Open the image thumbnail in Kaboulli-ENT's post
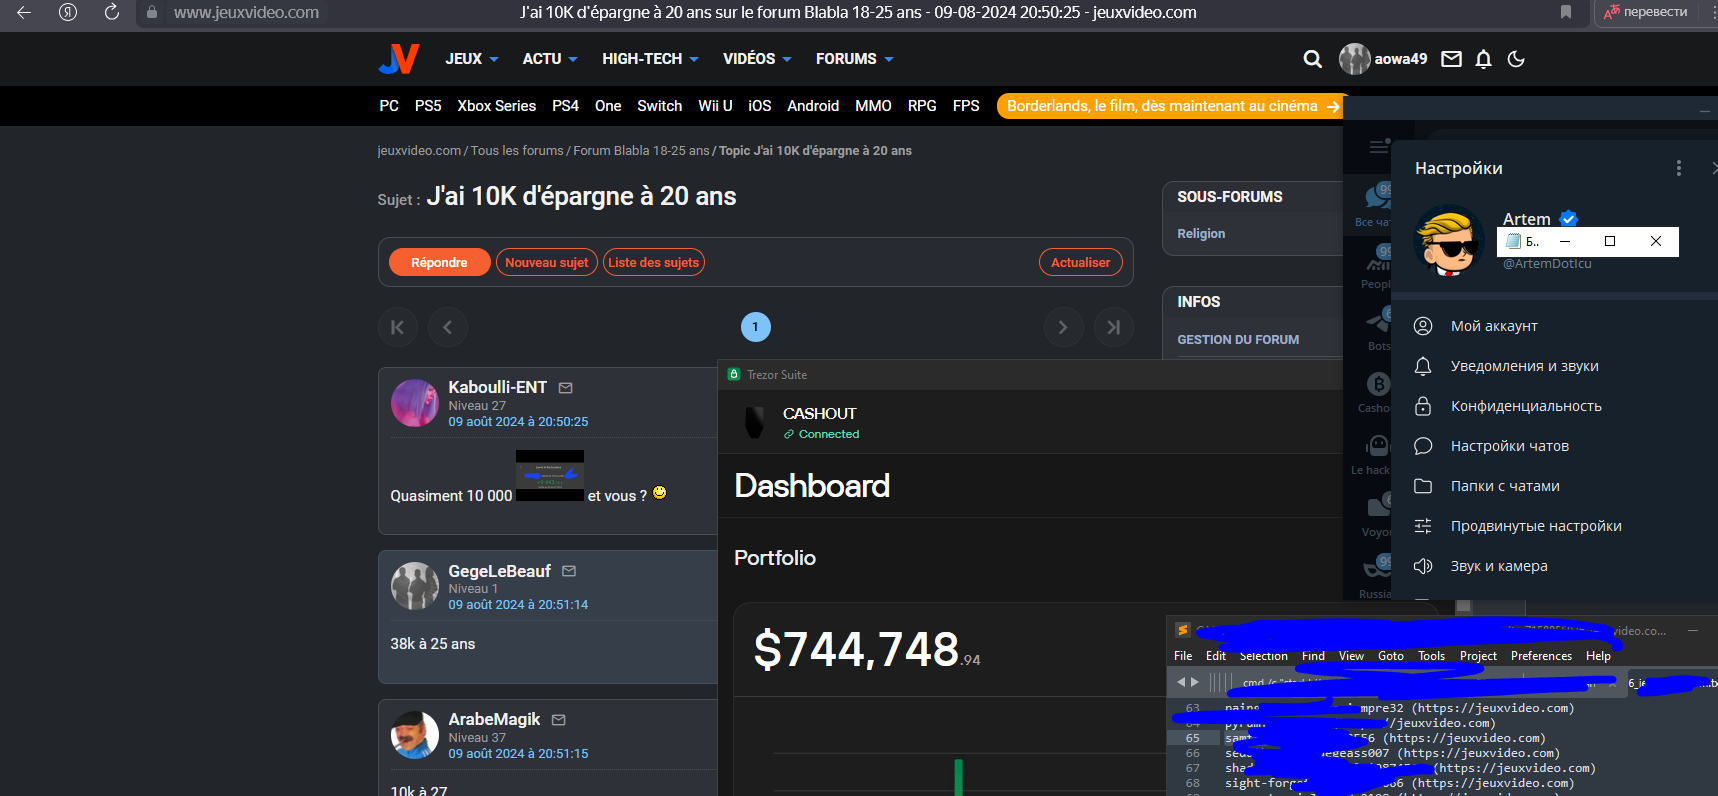 tap(550, 475)
